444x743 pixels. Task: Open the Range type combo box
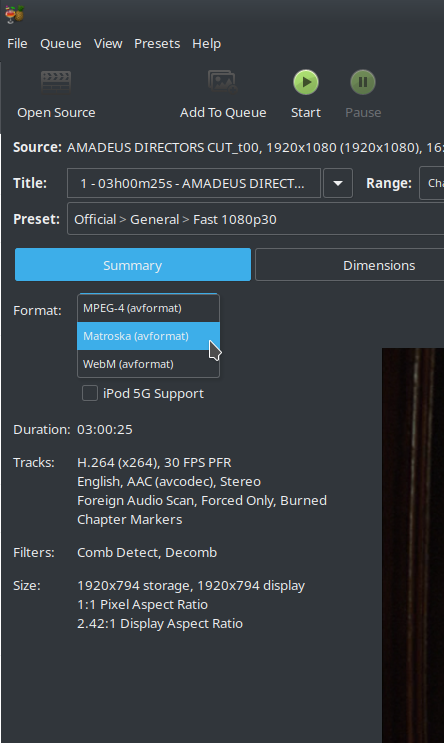[431, 183]
